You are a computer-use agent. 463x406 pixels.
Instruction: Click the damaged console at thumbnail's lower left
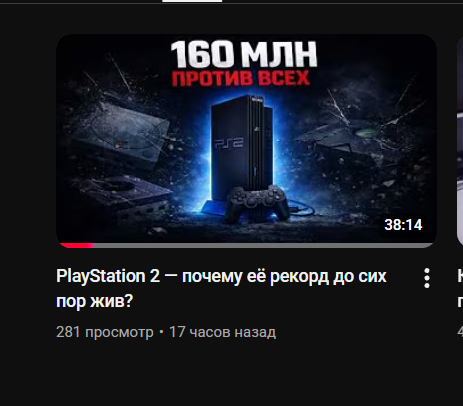pos(126,197)
